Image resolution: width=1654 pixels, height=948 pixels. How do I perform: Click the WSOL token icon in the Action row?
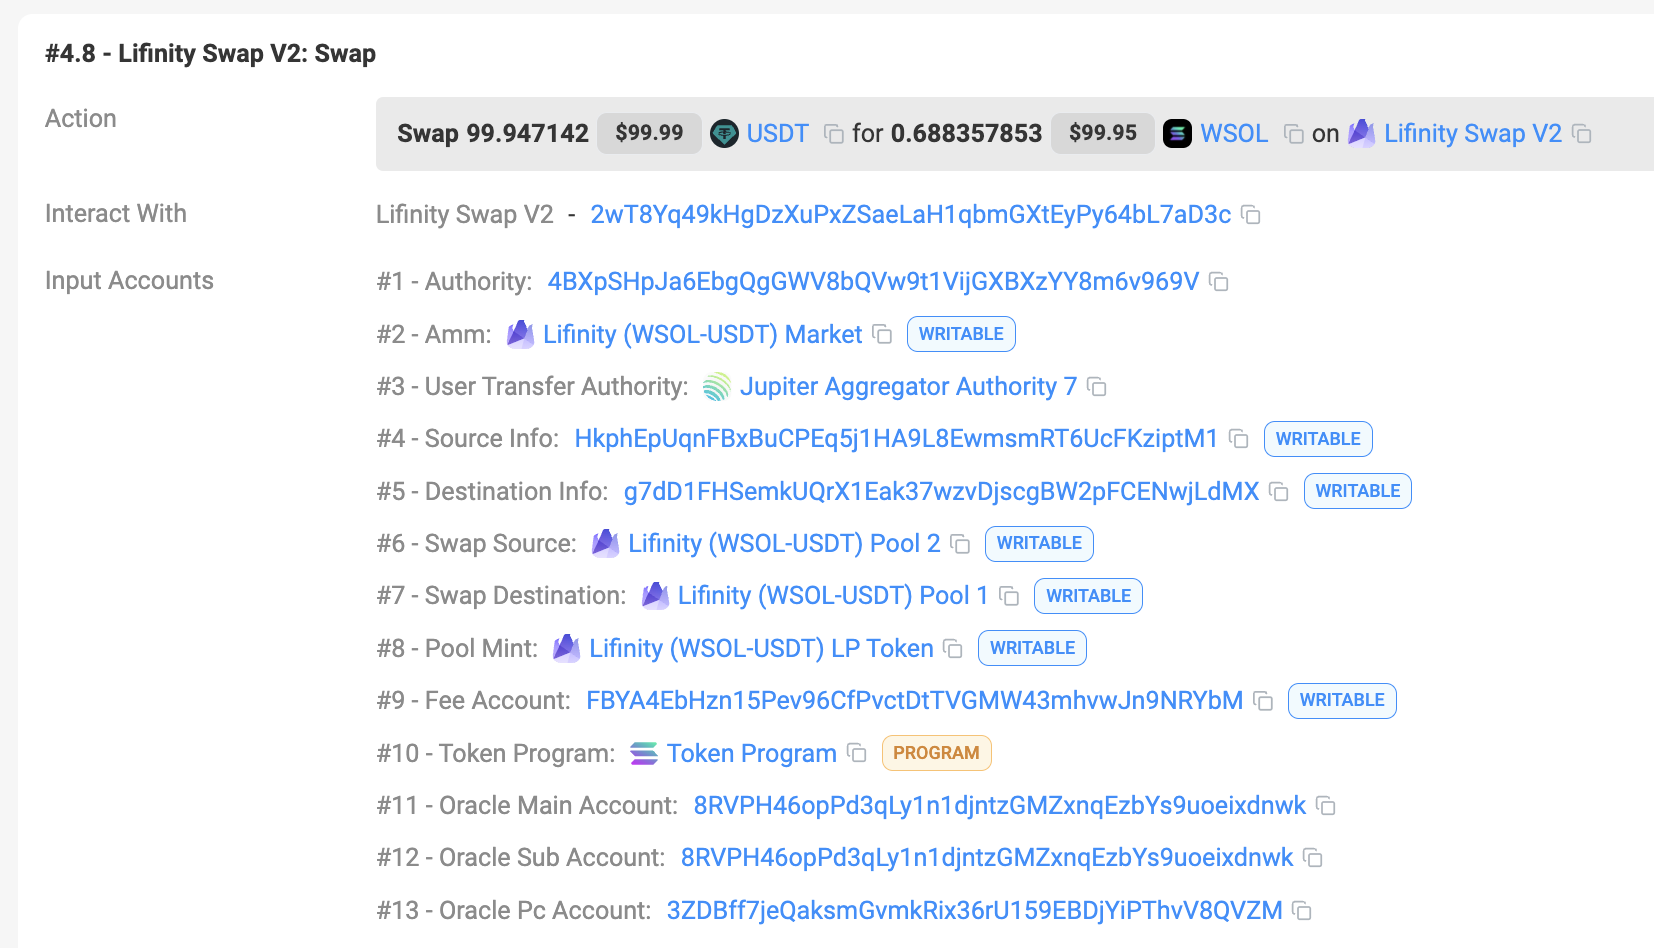[1178, 132]
